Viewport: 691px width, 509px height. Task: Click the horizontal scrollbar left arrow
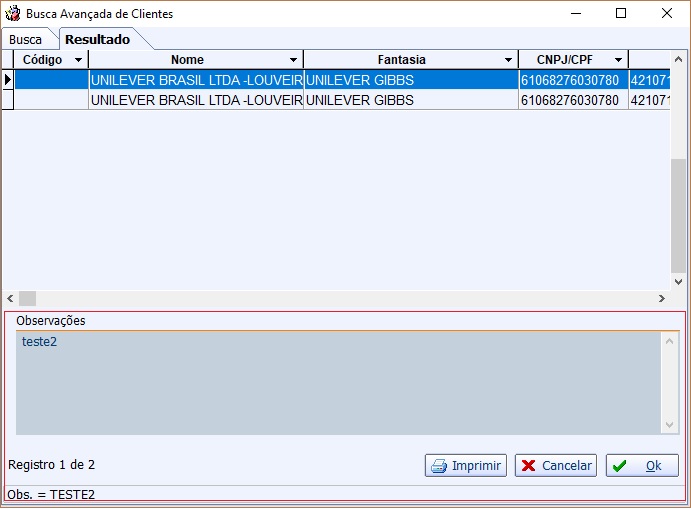coord(10,298)
